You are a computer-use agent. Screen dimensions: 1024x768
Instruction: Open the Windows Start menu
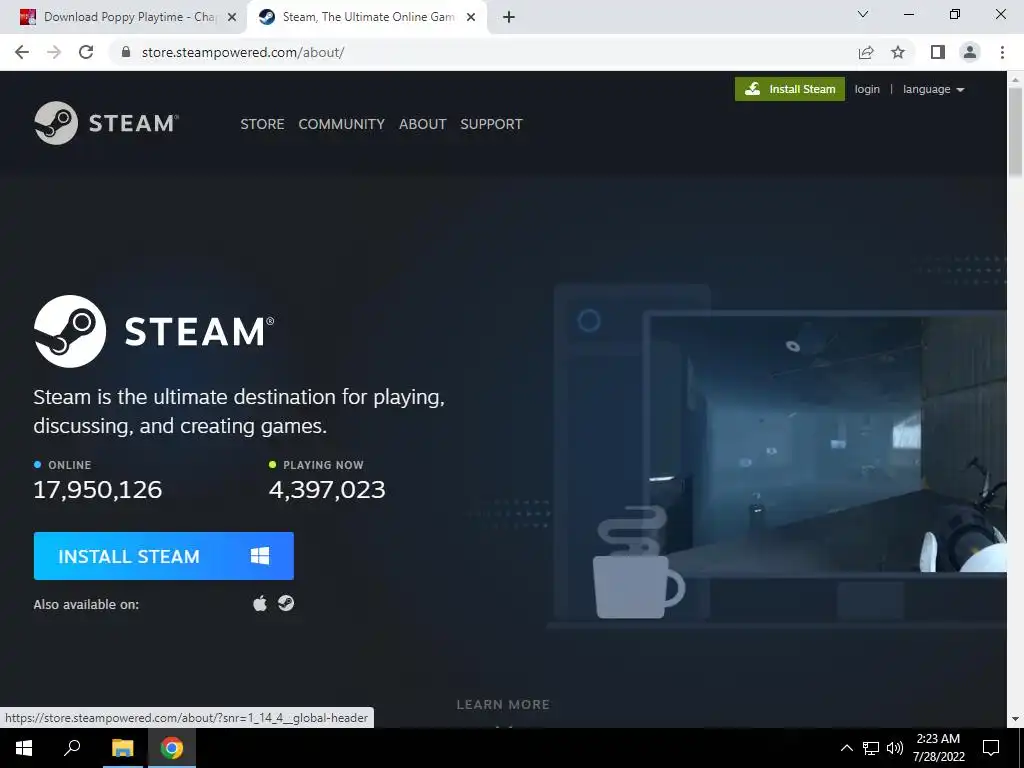(24, 748)
